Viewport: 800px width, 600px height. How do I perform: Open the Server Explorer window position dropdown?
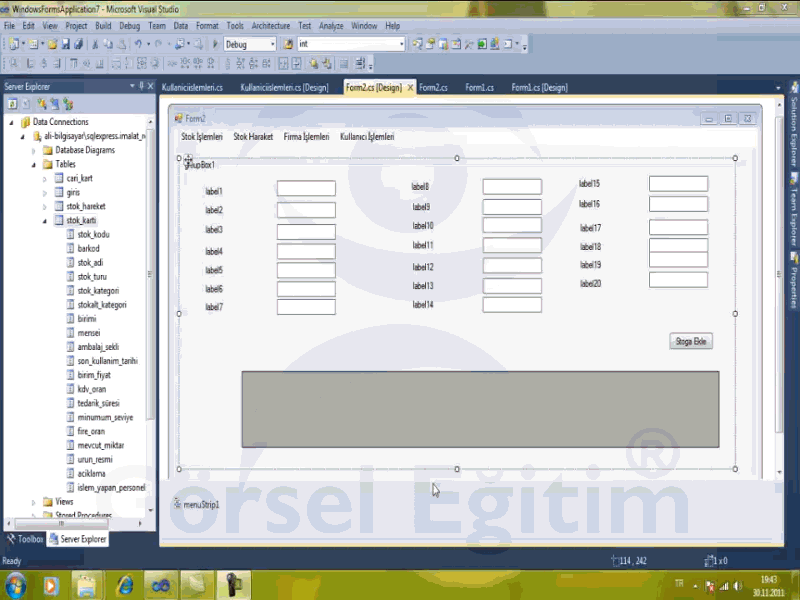tap(132, 86)
